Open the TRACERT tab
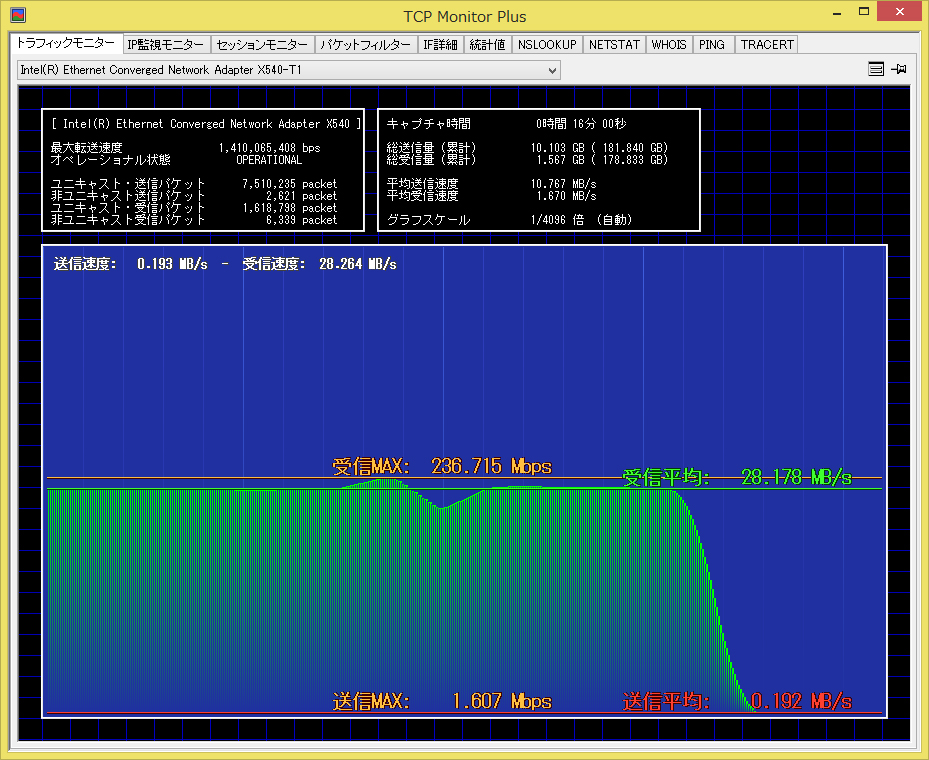 (x=767, y=45)
